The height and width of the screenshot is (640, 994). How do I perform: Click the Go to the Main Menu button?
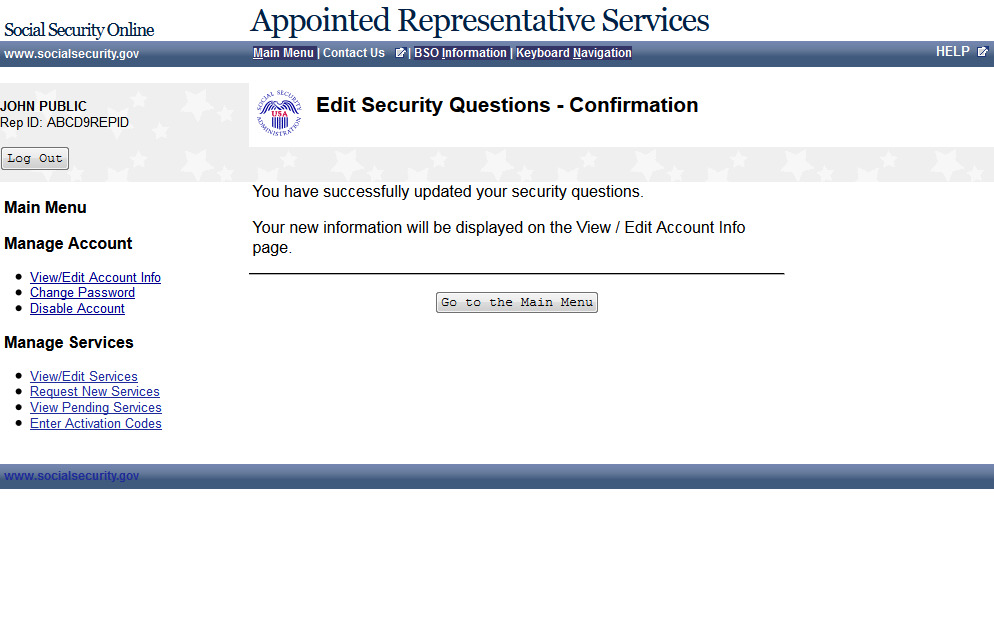click(517, 302)
